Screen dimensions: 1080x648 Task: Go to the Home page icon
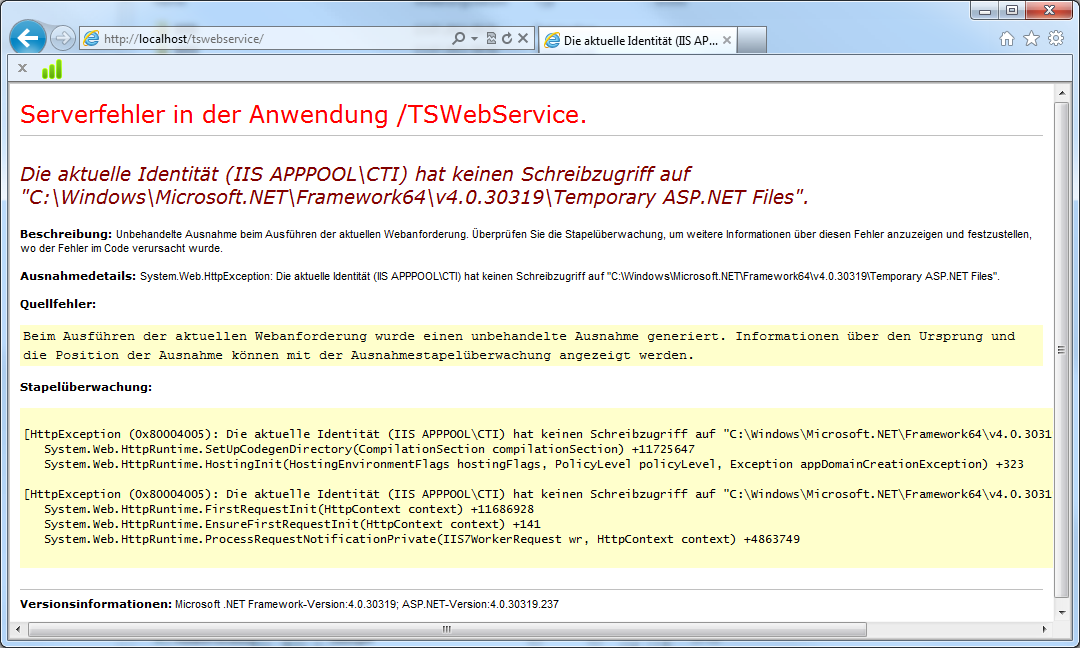[1007, 39]
